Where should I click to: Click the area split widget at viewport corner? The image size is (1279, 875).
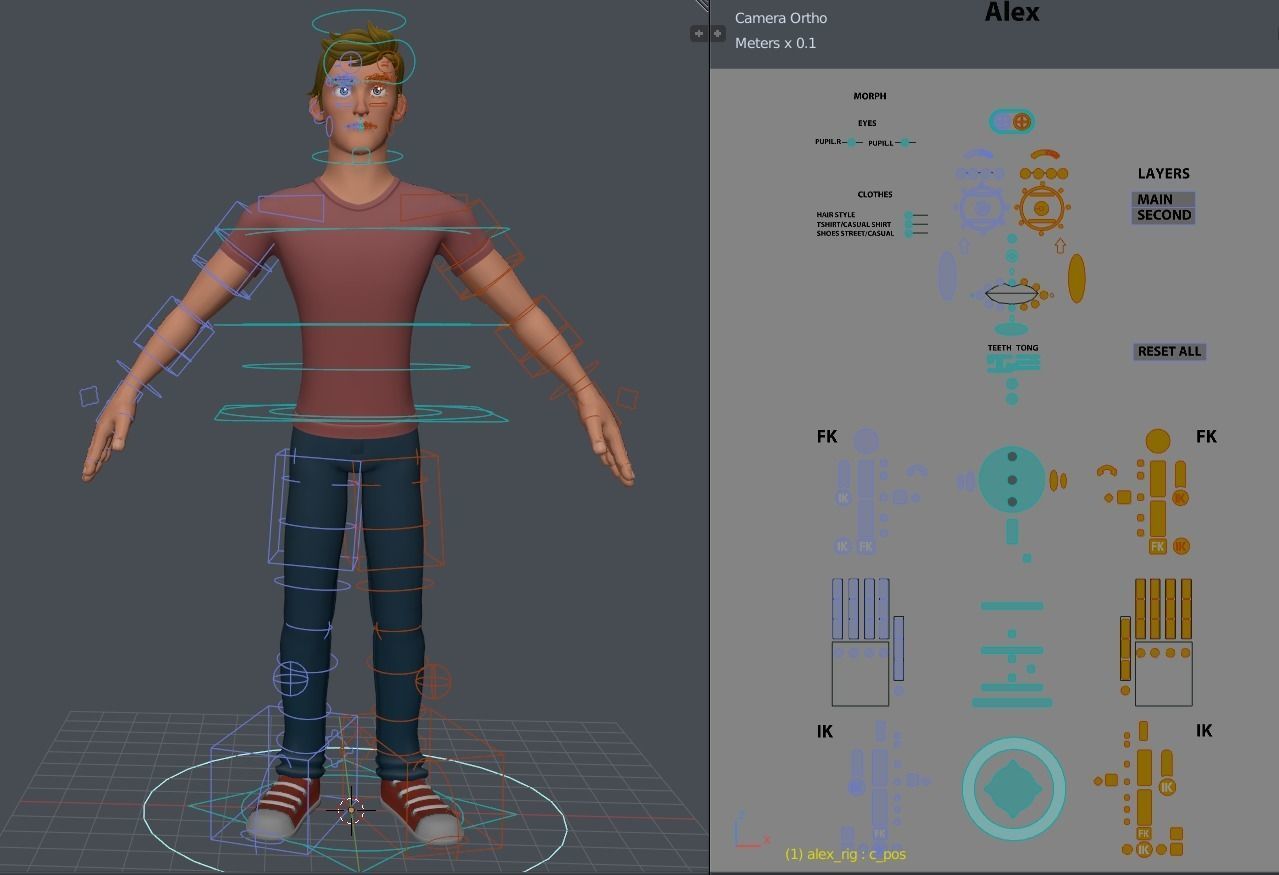click(702, 6)
